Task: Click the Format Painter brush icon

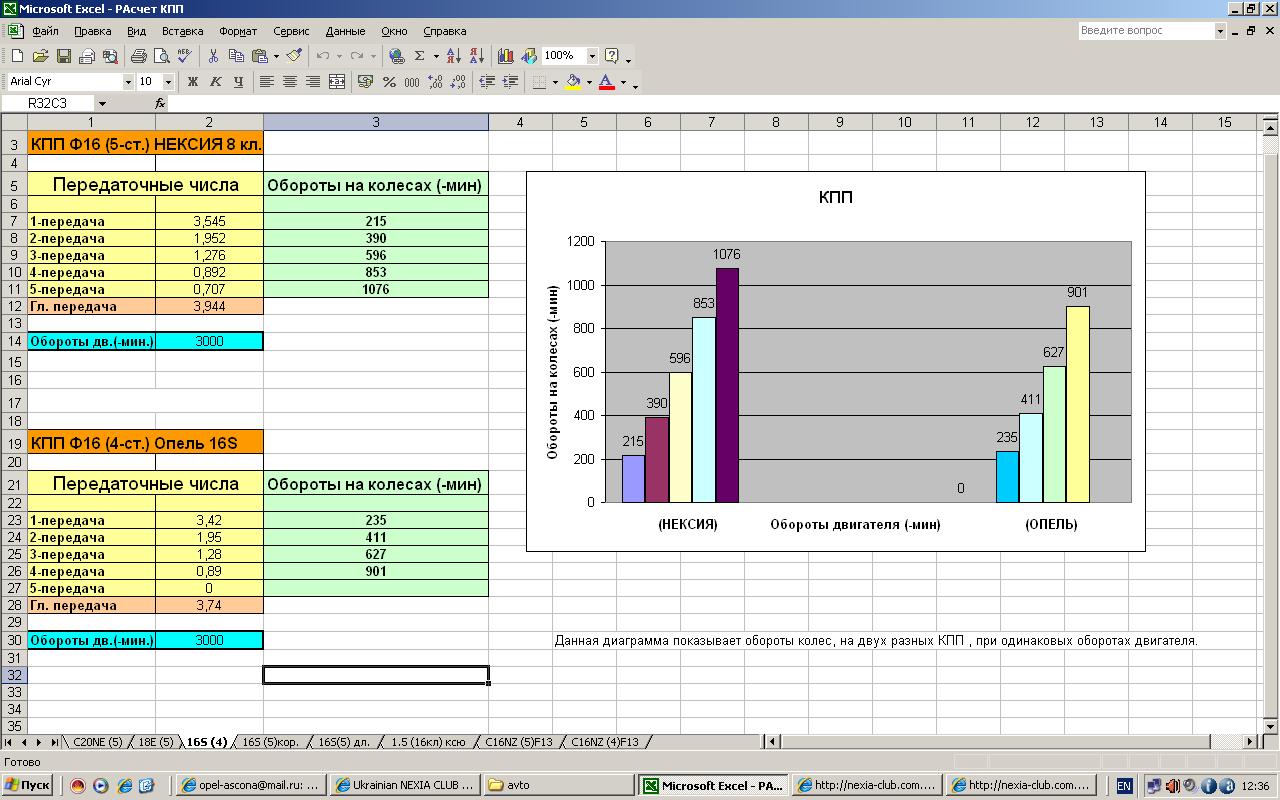Action: (294, 56)
